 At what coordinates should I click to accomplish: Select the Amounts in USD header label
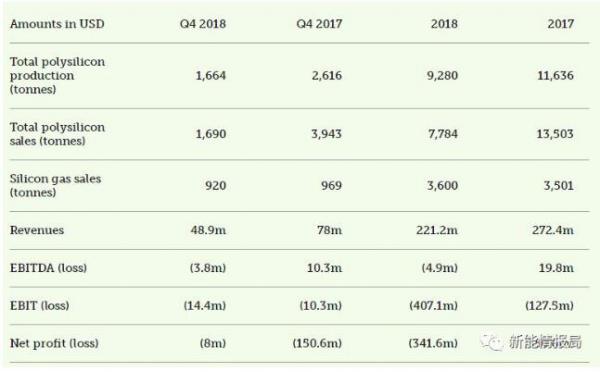tap(57, 24)
